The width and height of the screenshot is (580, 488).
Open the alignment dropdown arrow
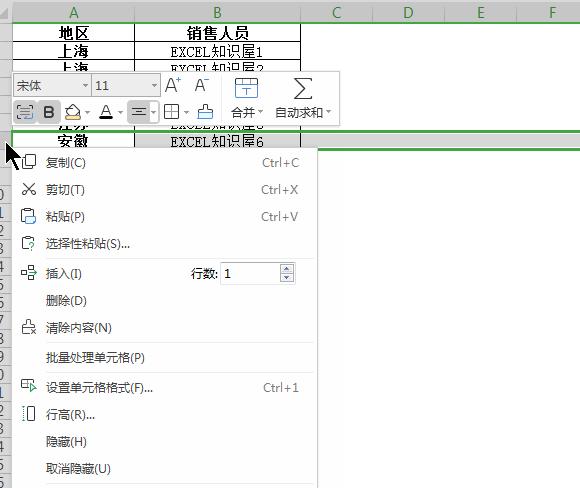click(154, 112)
